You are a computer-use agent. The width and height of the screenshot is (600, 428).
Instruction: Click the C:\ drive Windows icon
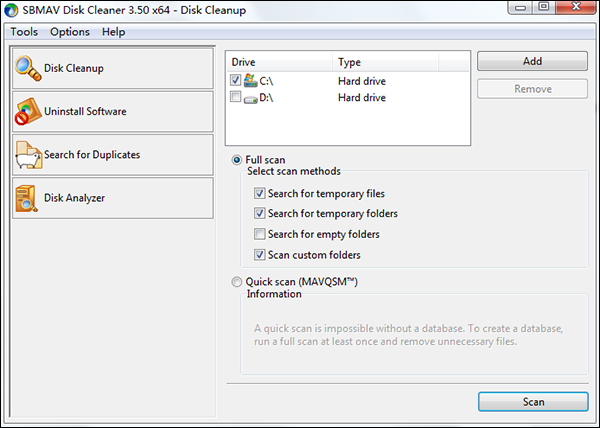(x=250, y=80)
